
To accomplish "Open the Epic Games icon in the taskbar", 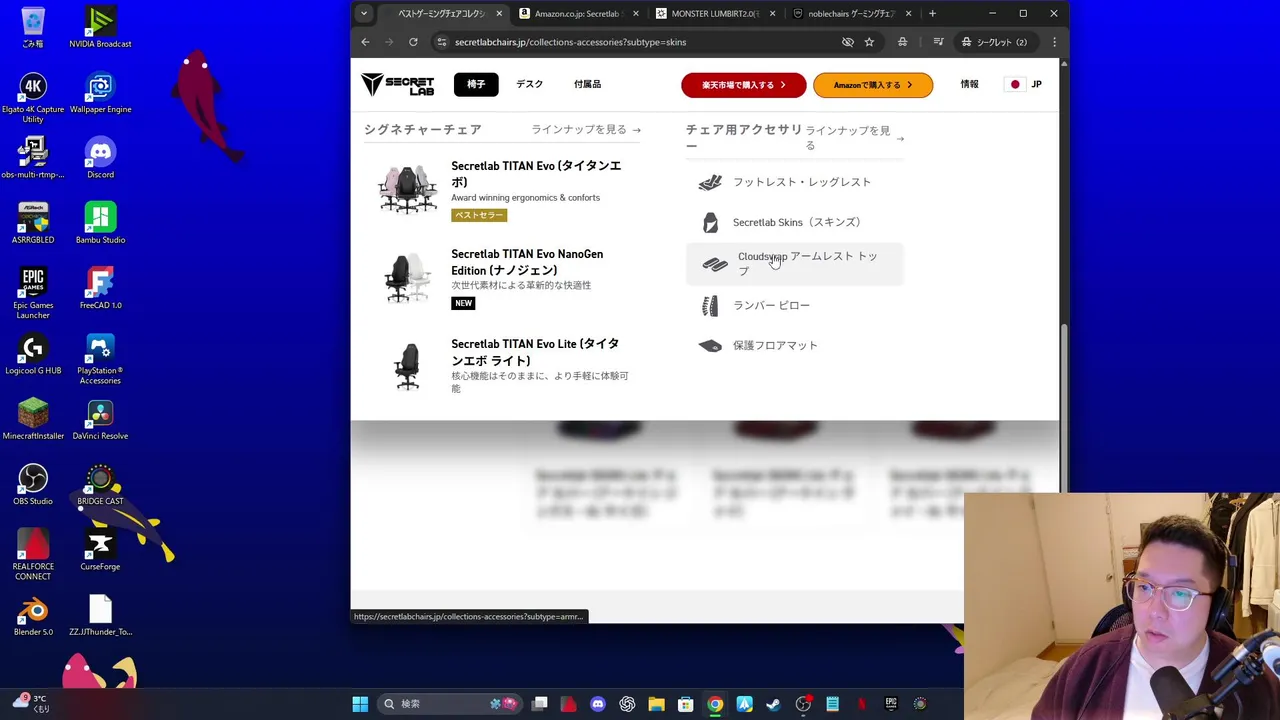I will (891, 704).
